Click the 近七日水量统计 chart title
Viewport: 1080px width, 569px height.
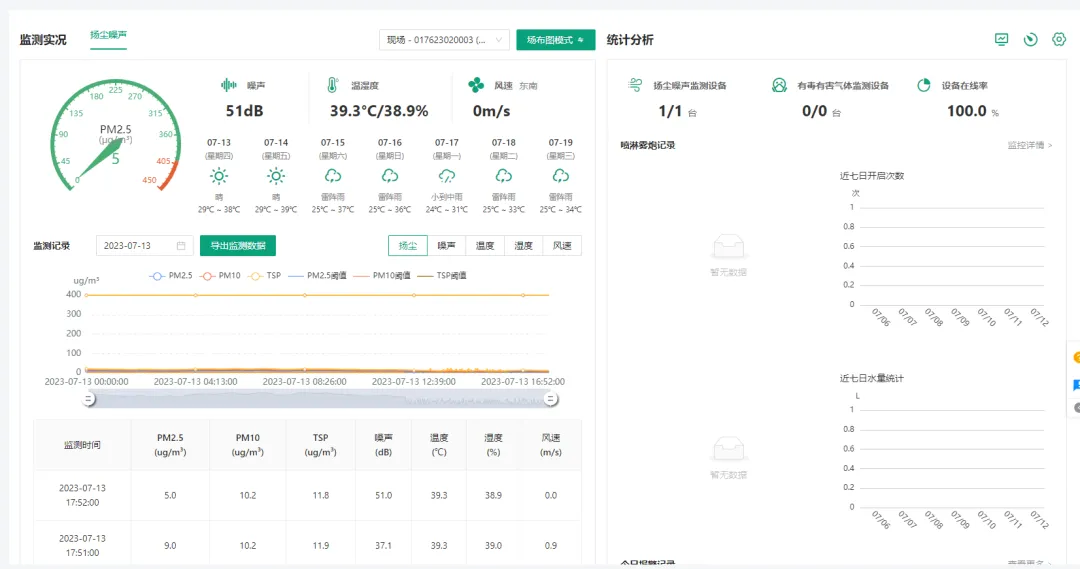(x=871, y=378)
